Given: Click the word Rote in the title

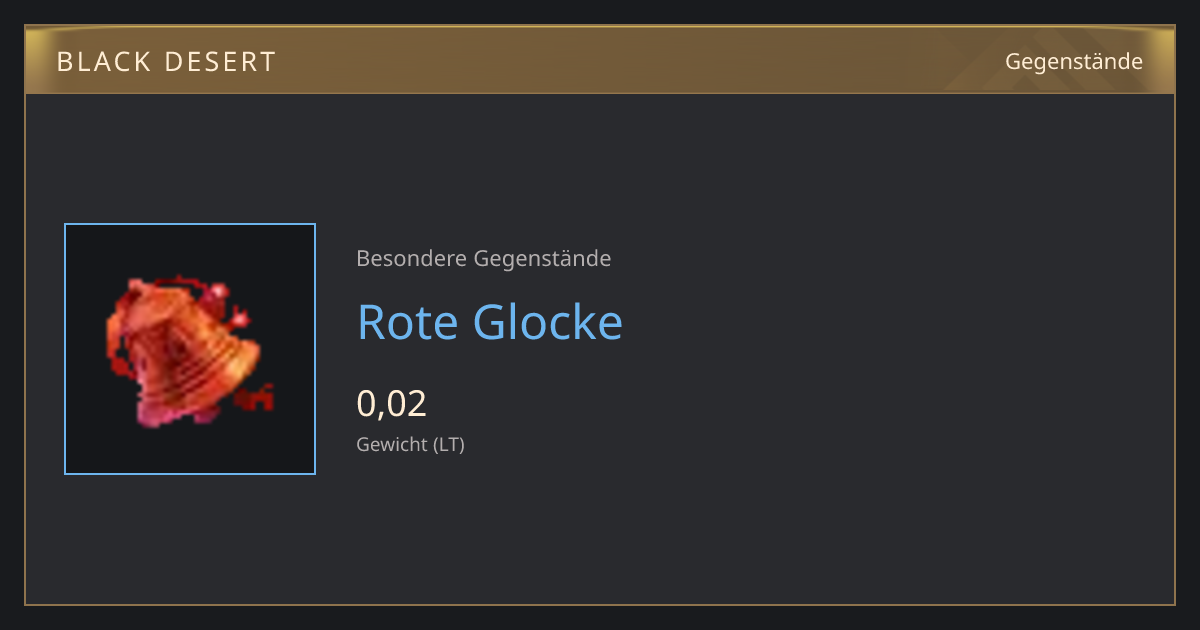Looking at the screenshot, I should coord(407,322).
